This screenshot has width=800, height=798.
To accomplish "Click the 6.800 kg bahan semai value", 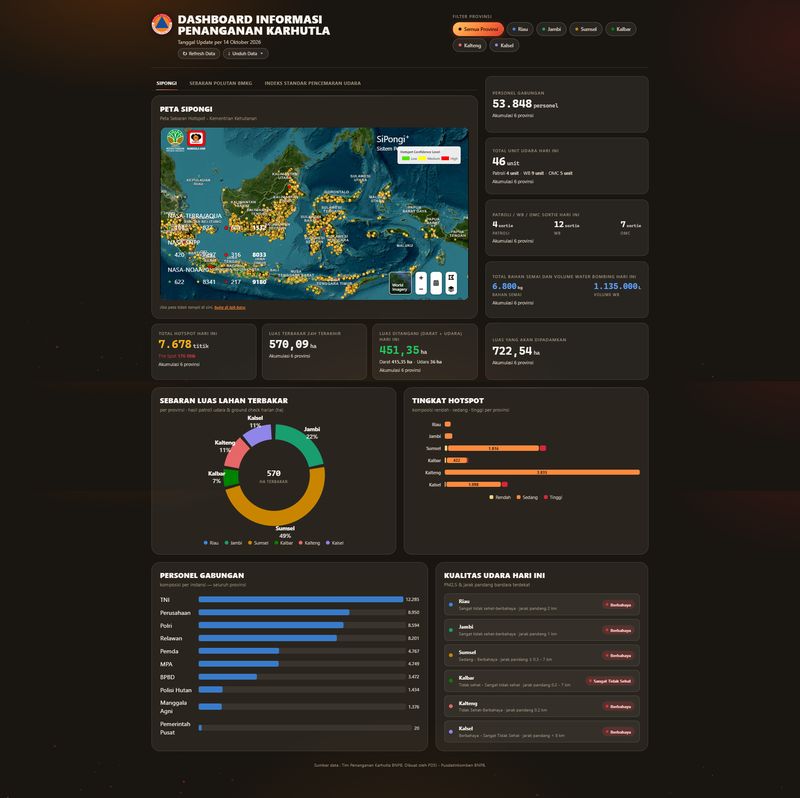I will tap(507, 286).
